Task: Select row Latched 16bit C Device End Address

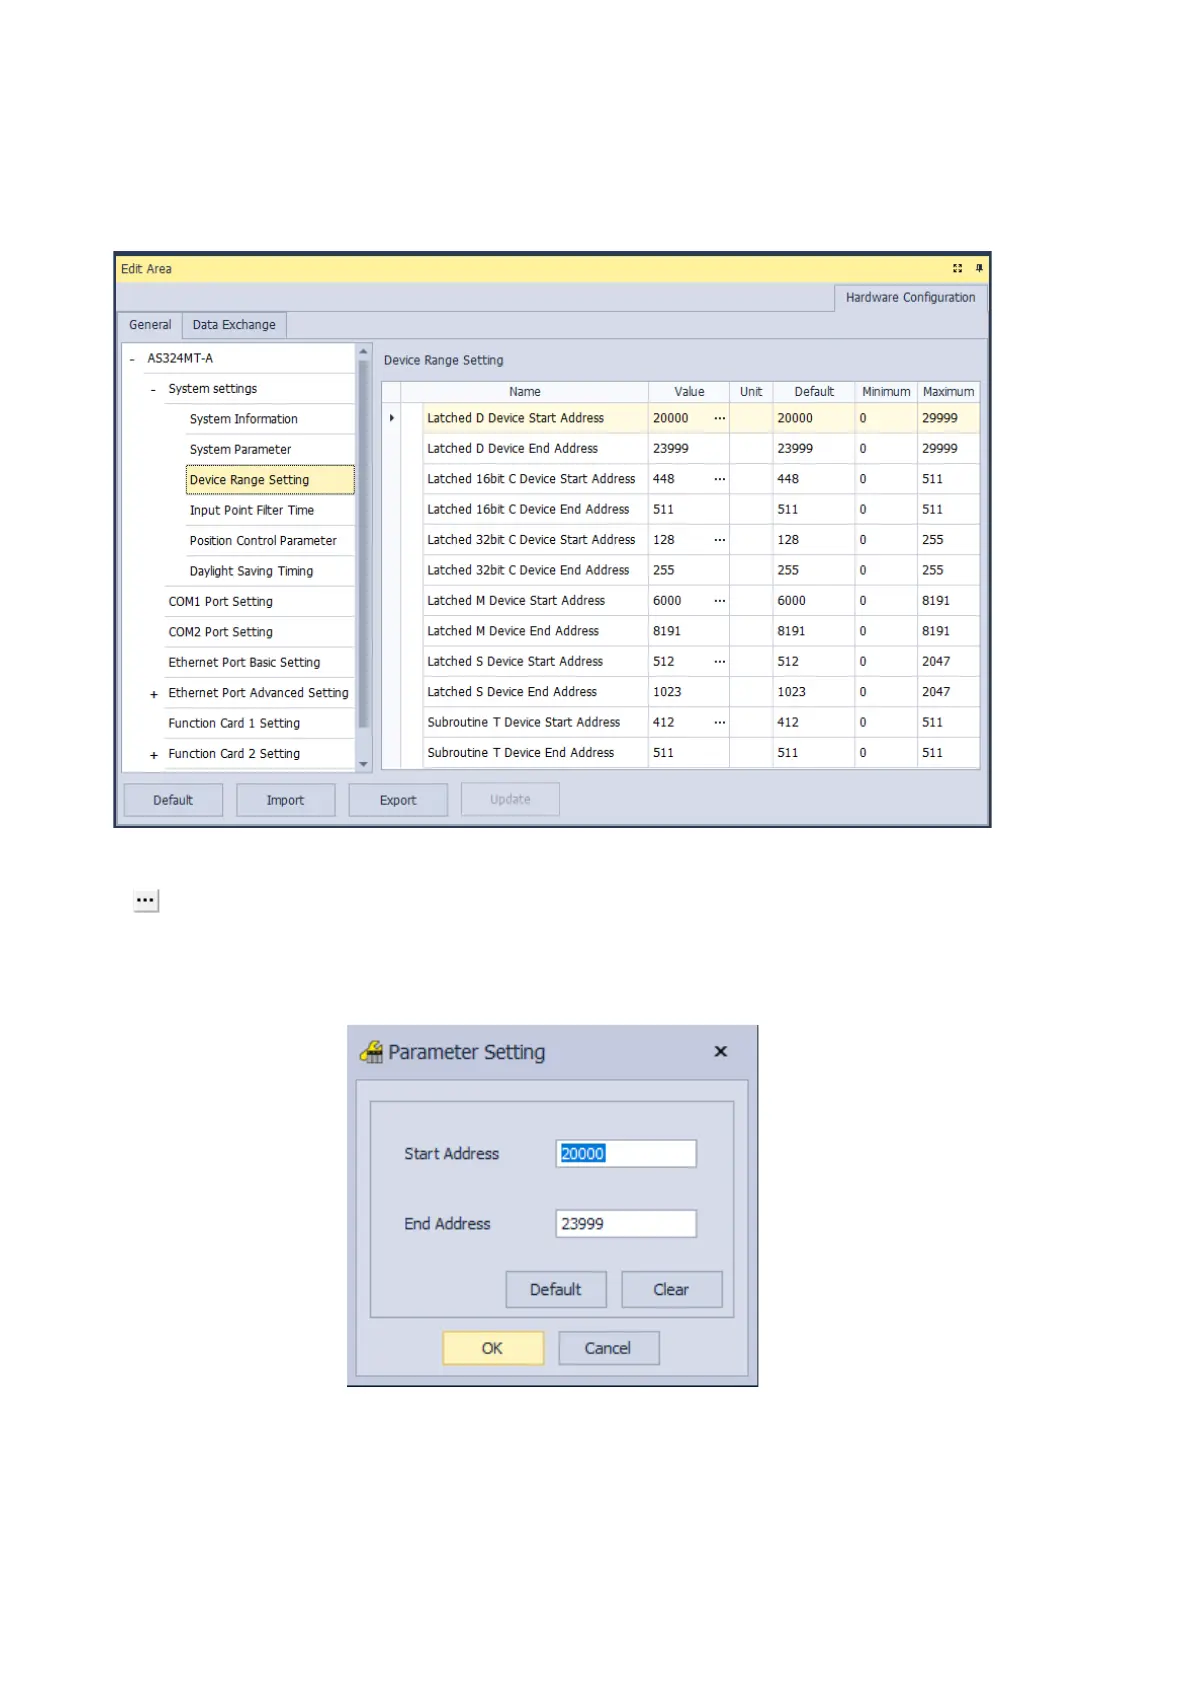Action: point(681,510)
